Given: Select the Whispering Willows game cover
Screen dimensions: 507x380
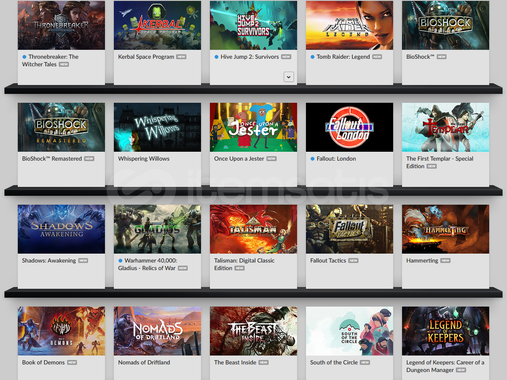Looking at the screenshot, I should point(157,127).
